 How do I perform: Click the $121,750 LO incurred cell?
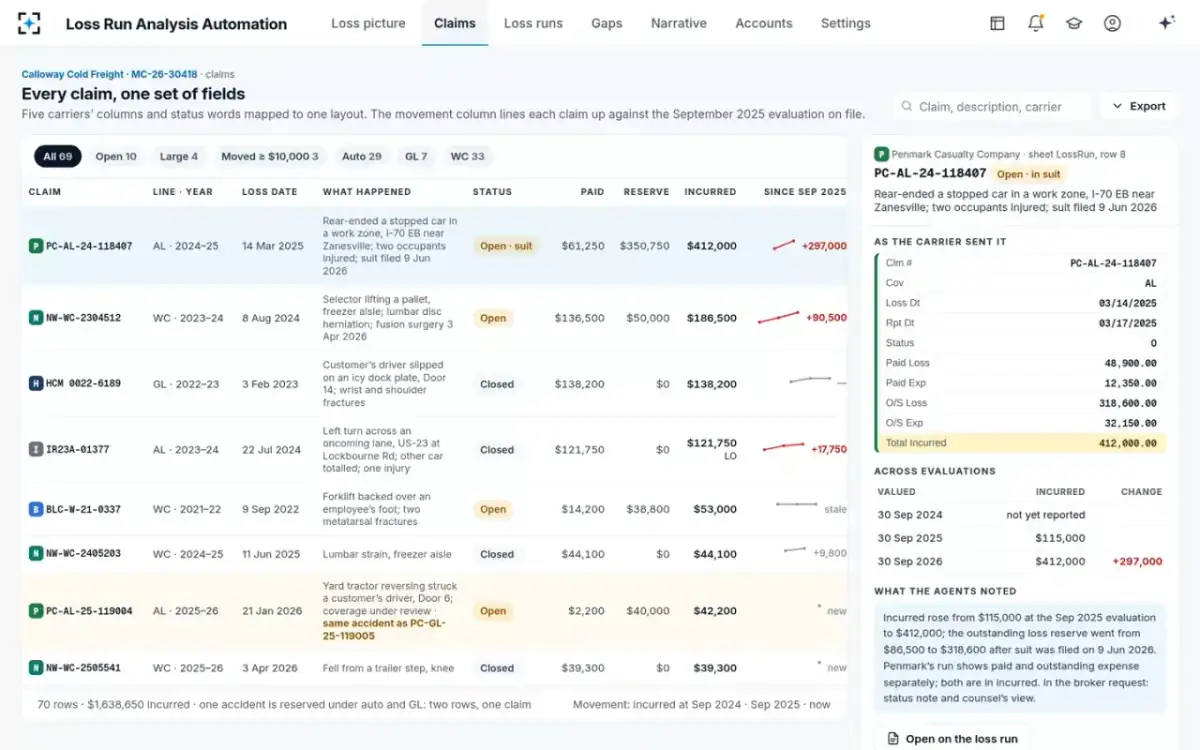click(x=712, y=449)
